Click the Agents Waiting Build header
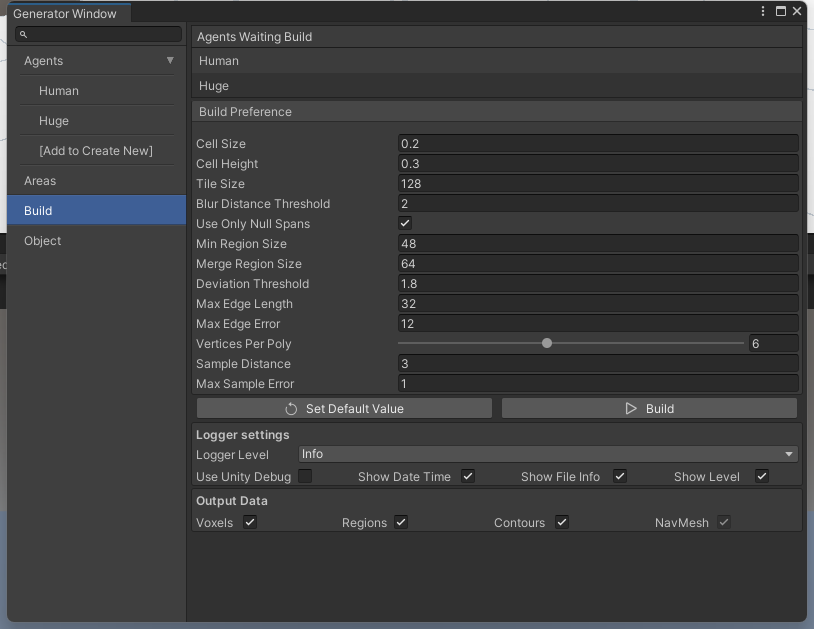Viewport: 814px width, 629px height. pyautogui.click(x=497, y=37)
